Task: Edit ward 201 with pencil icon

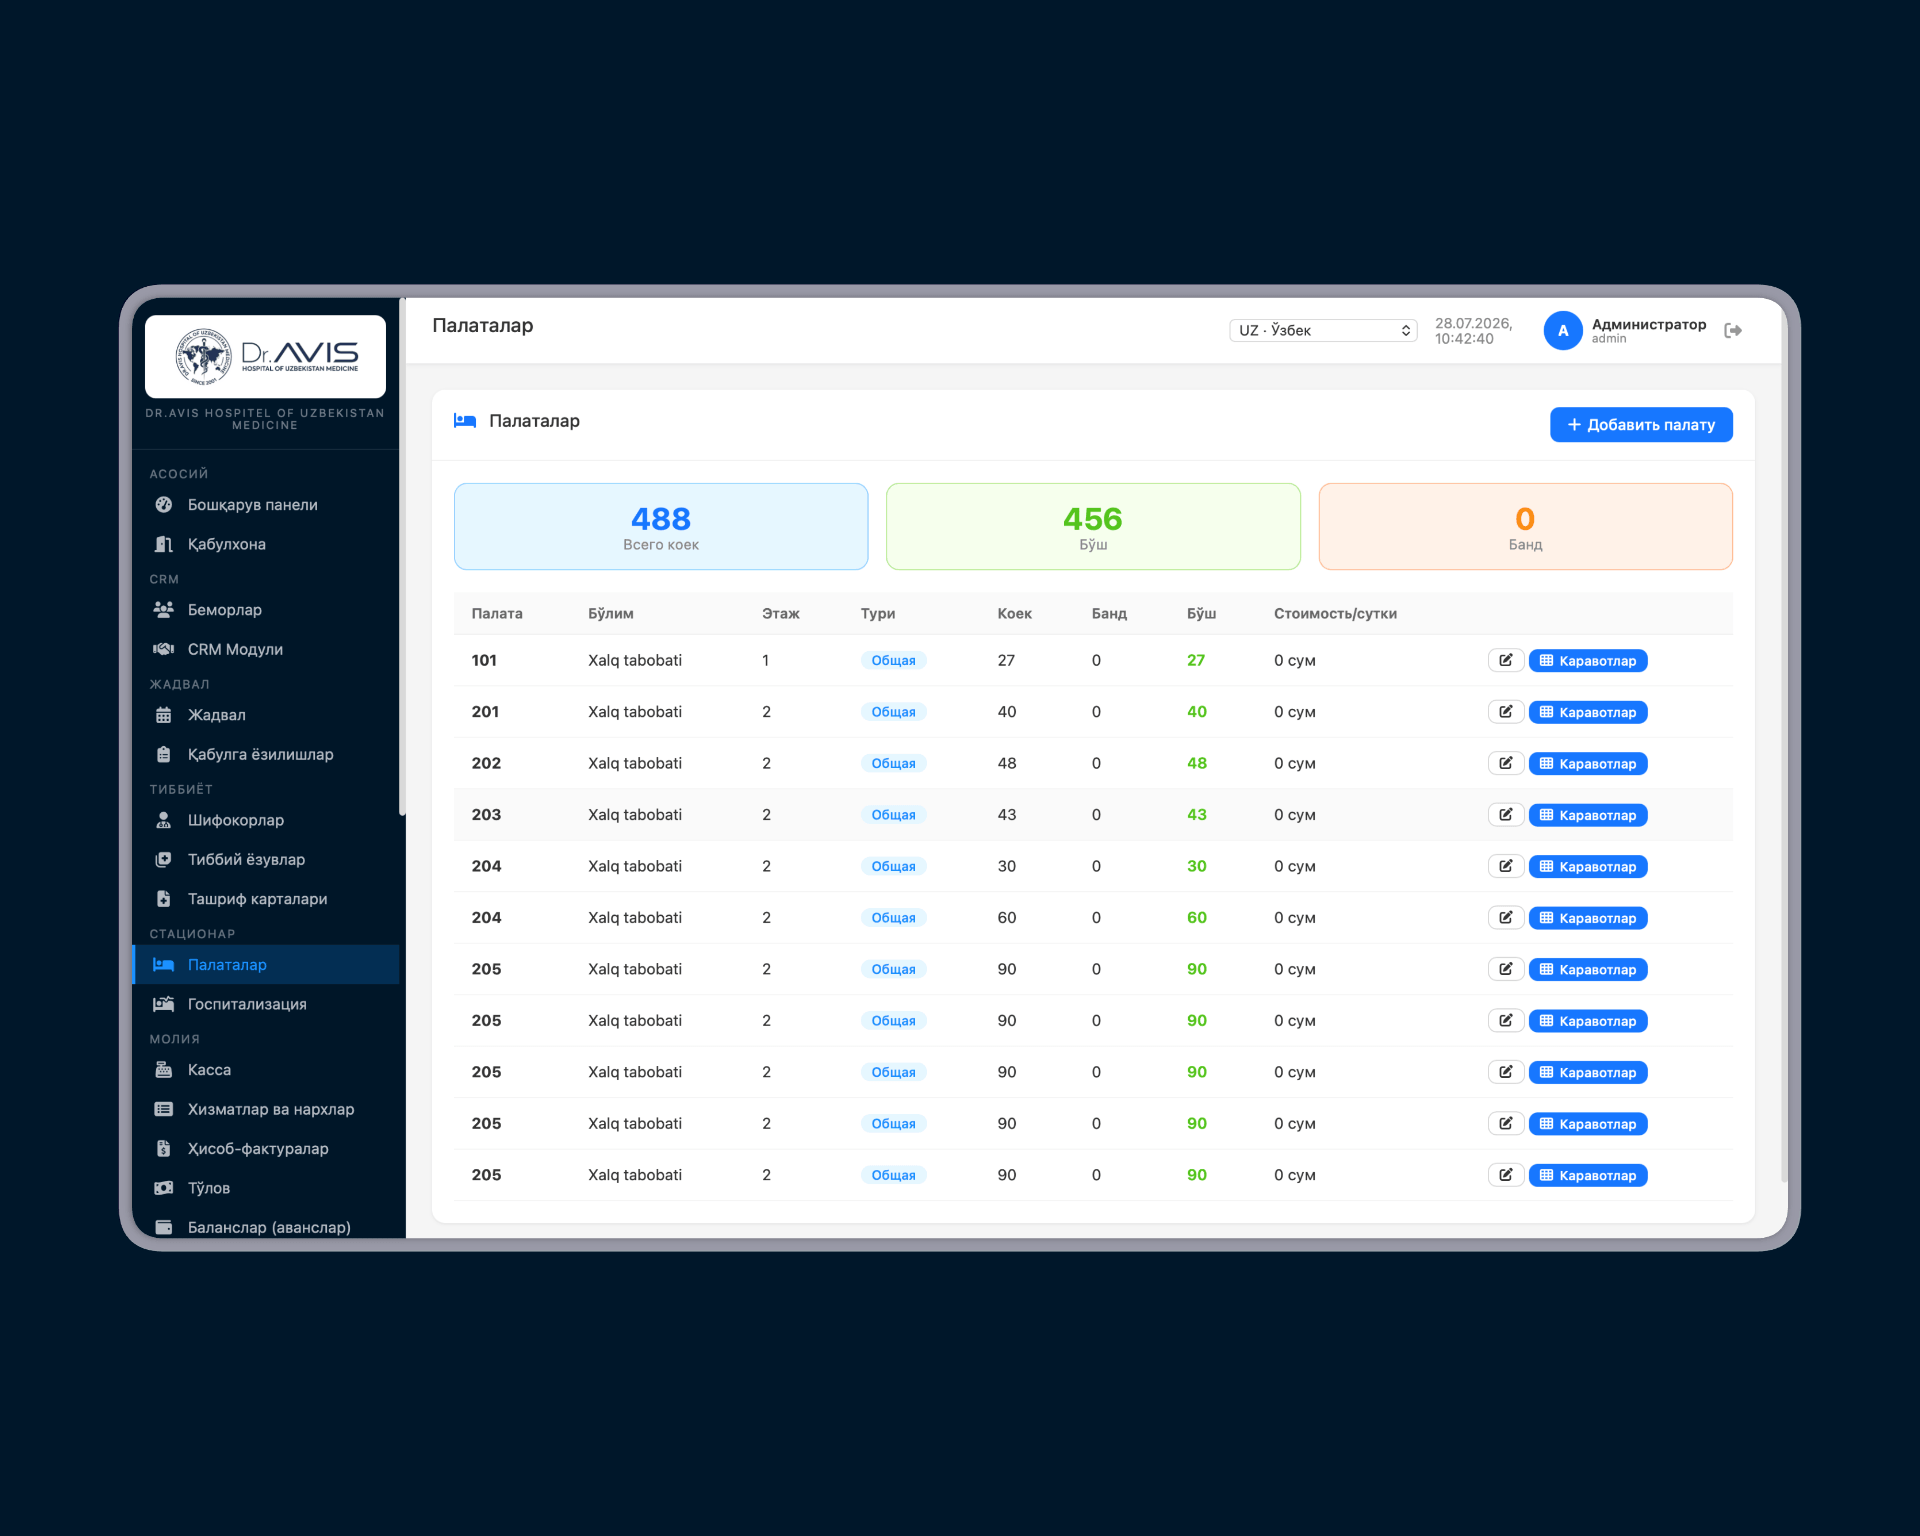Action: click(1505, 712)
